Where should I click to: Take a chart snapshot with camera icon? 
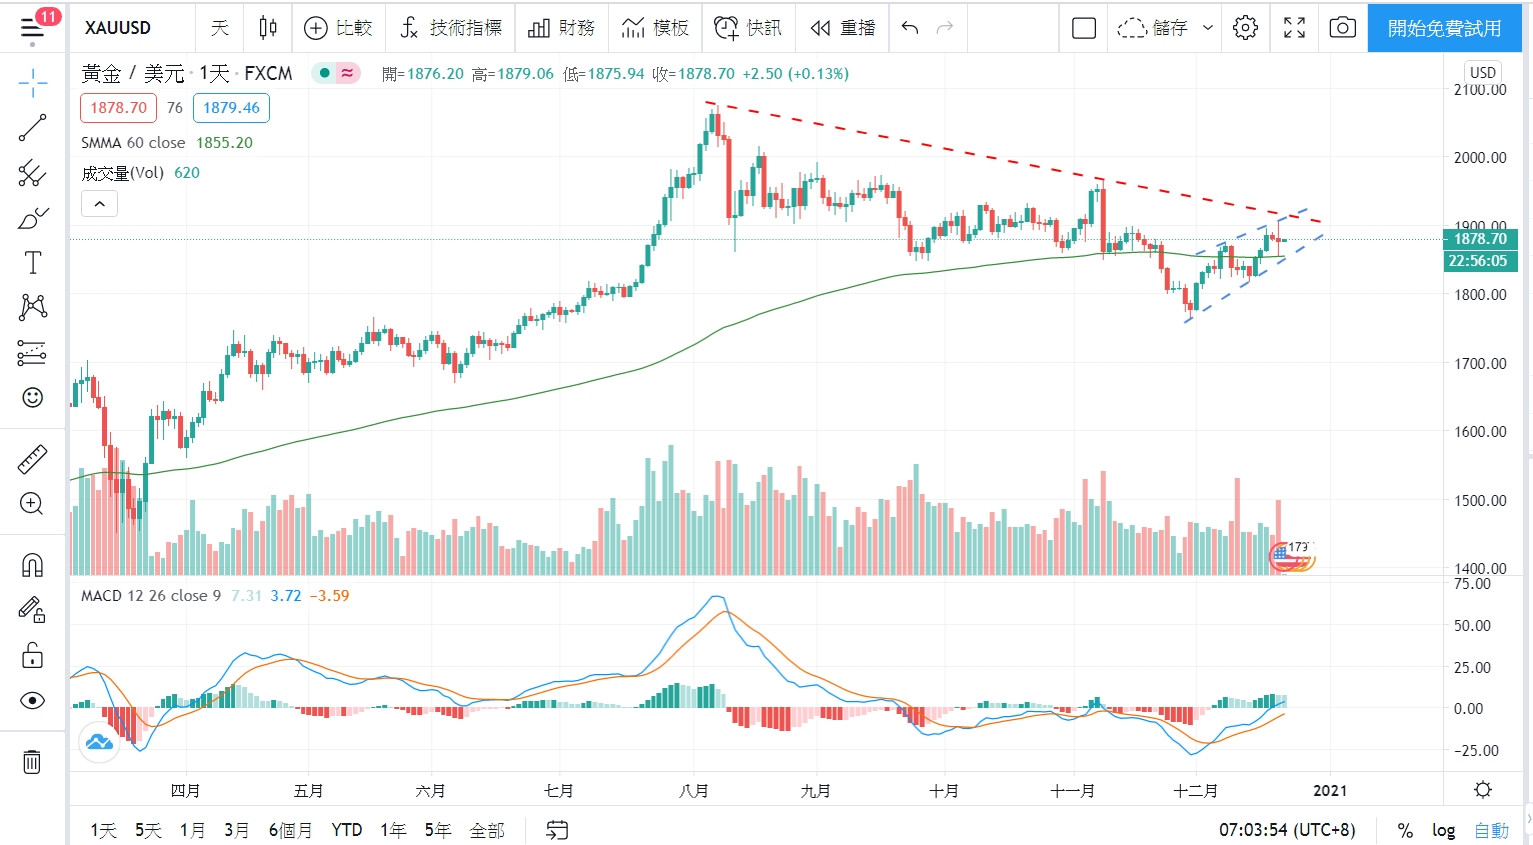point(1342,28)
